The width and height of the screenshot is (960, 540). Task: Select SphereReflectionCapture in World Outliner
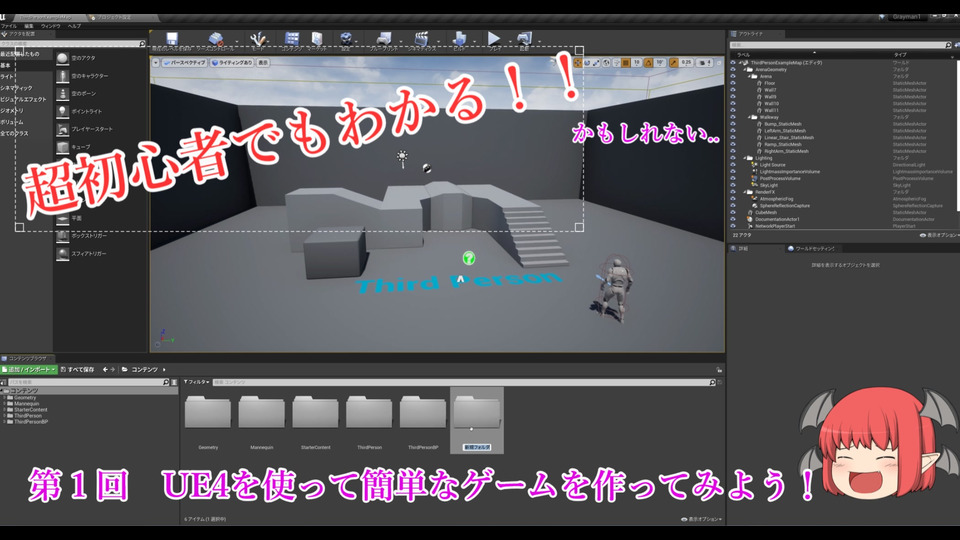(x=784, y=206)
